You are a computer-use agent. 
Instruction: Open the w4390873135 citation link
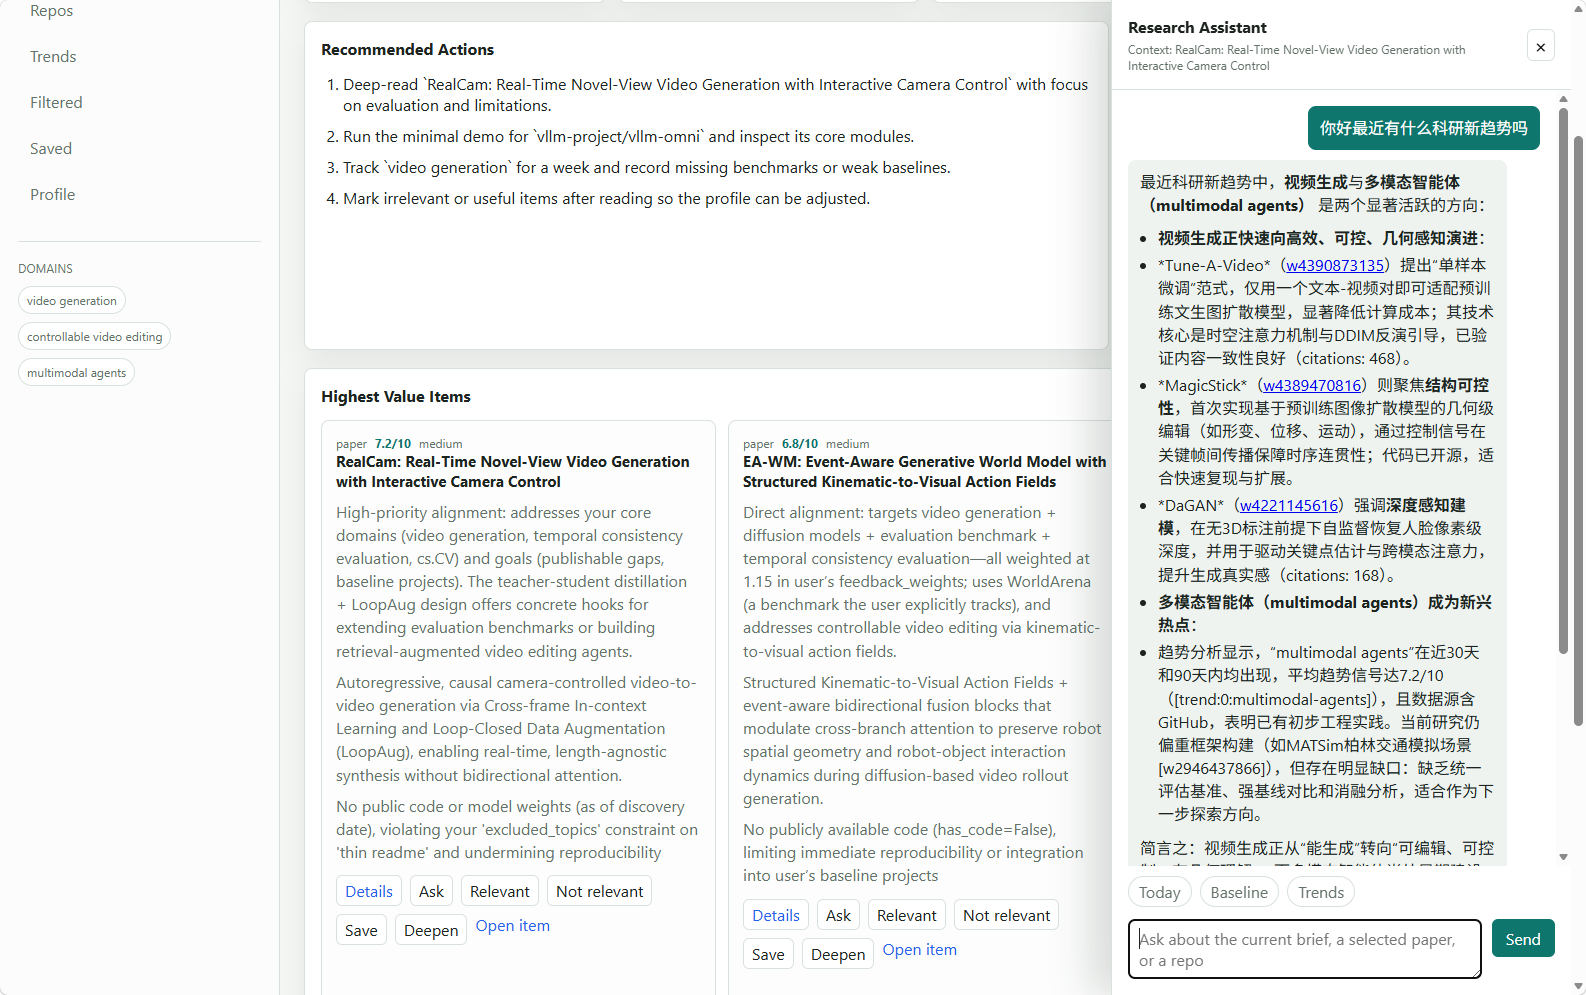[1335, 265]
